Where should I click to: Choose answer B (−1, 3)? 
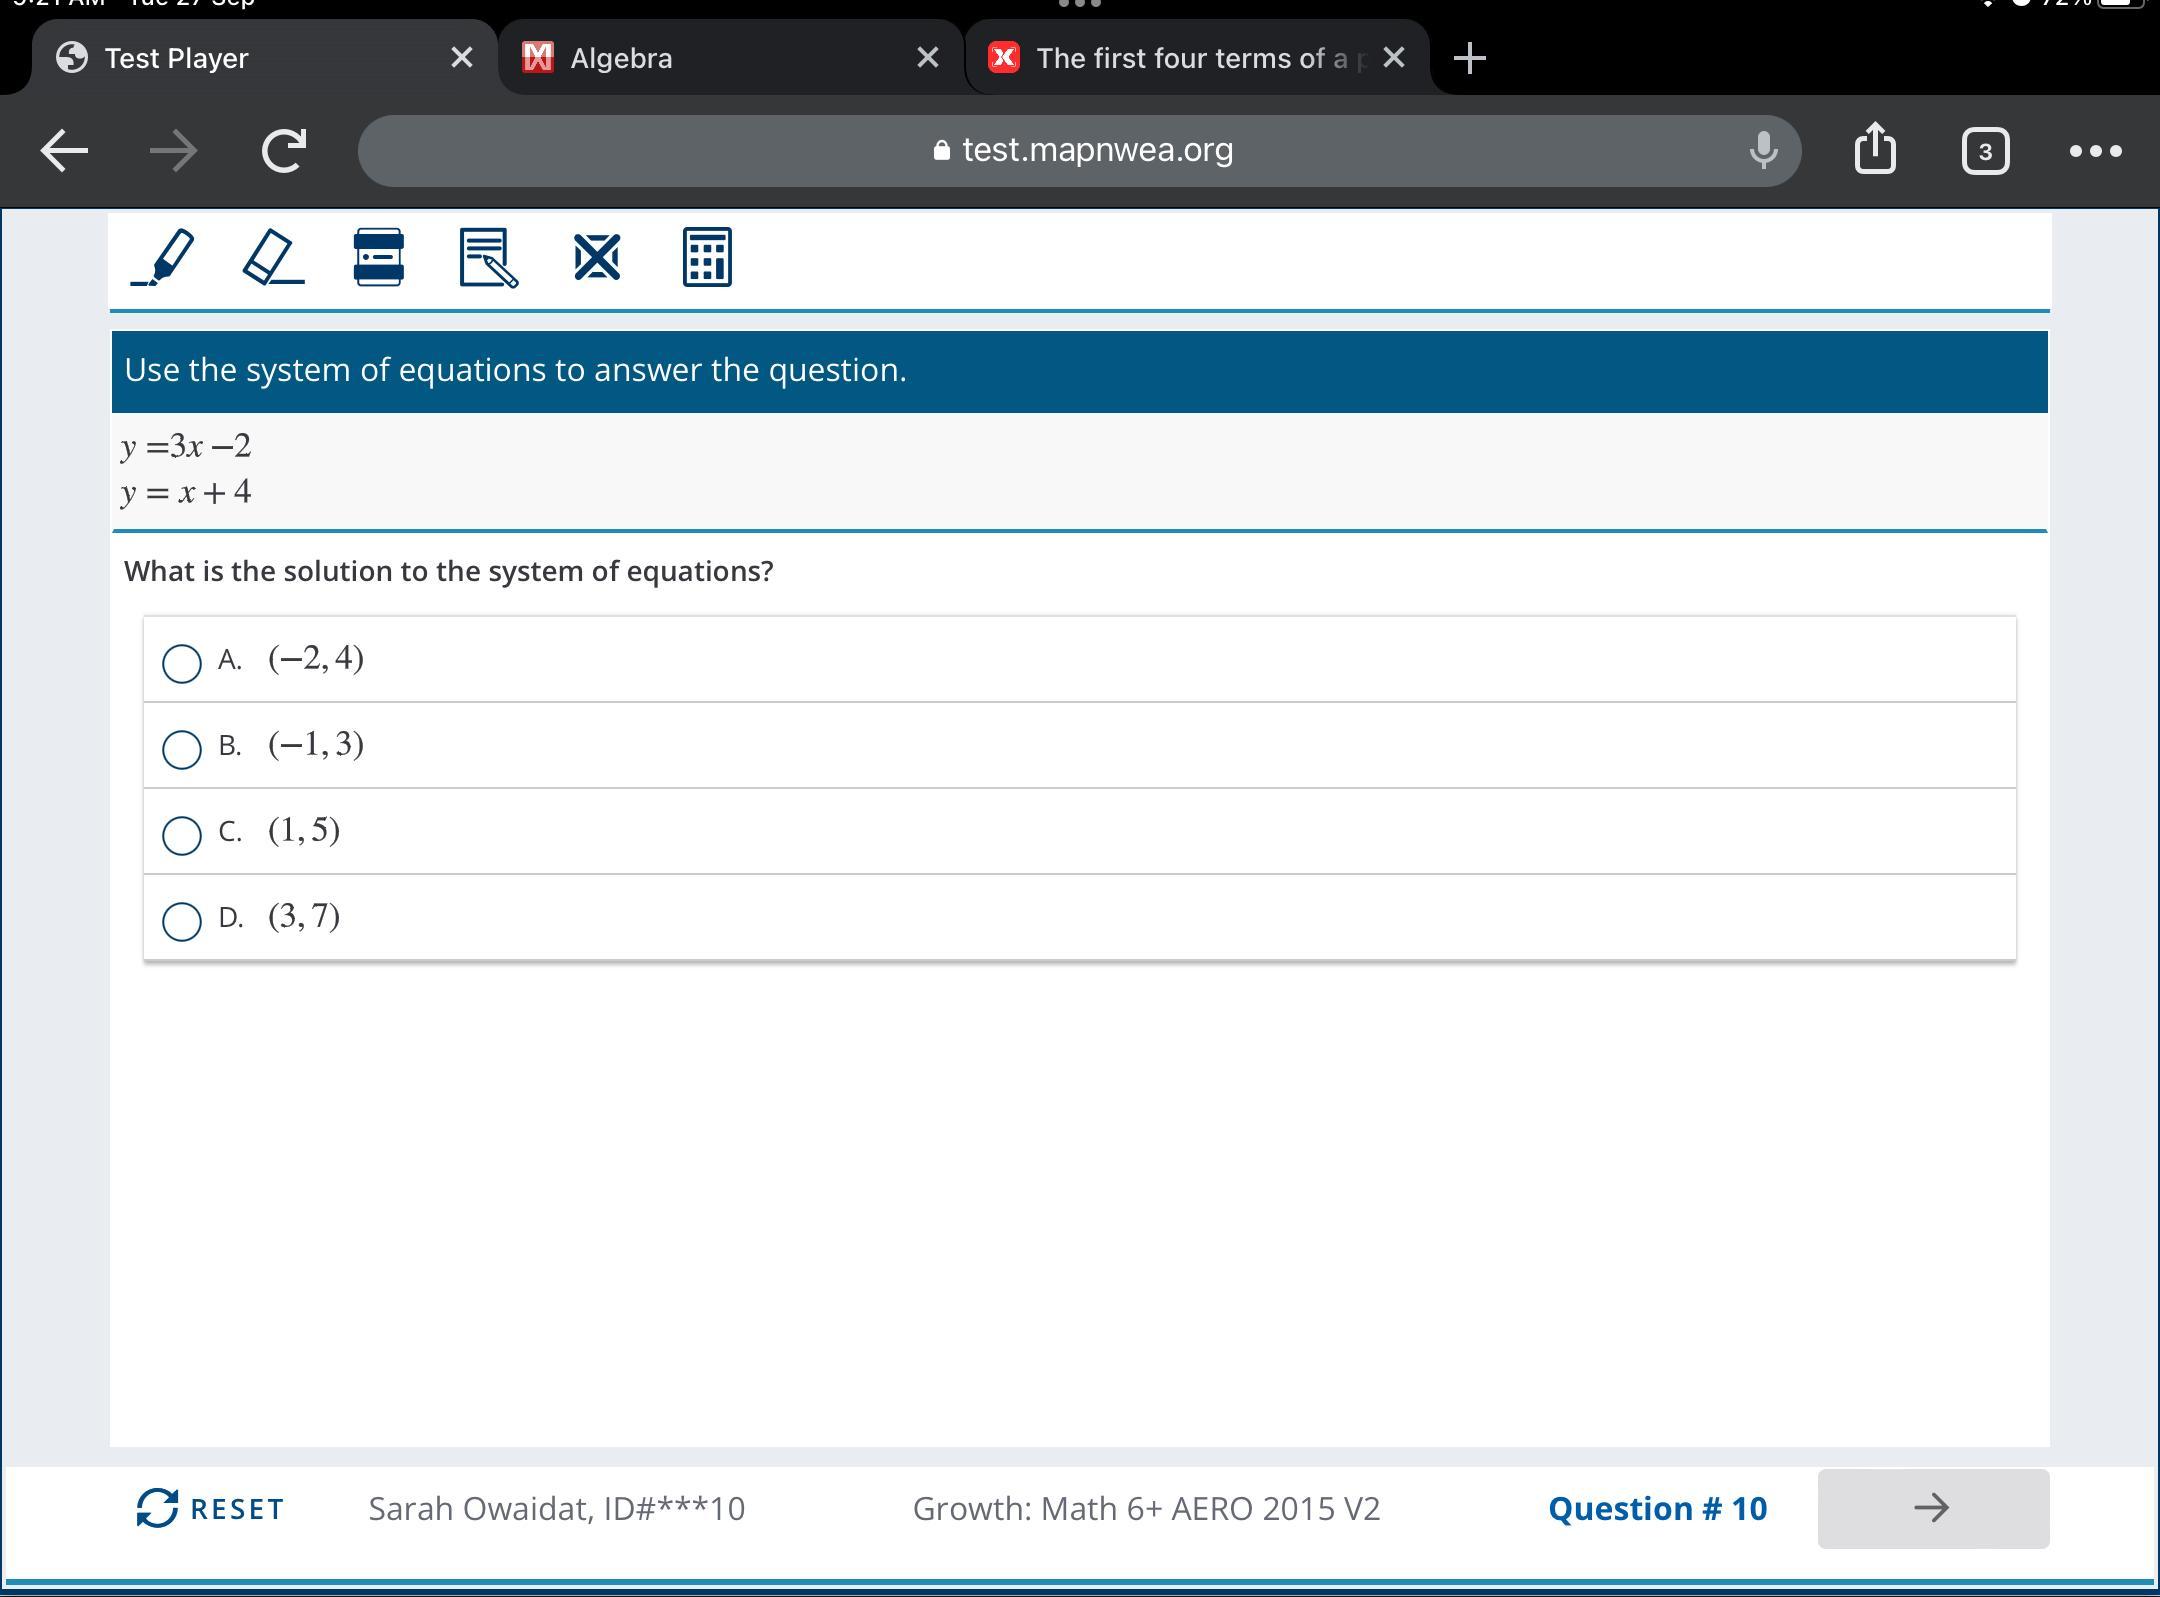tap(182, 748)
